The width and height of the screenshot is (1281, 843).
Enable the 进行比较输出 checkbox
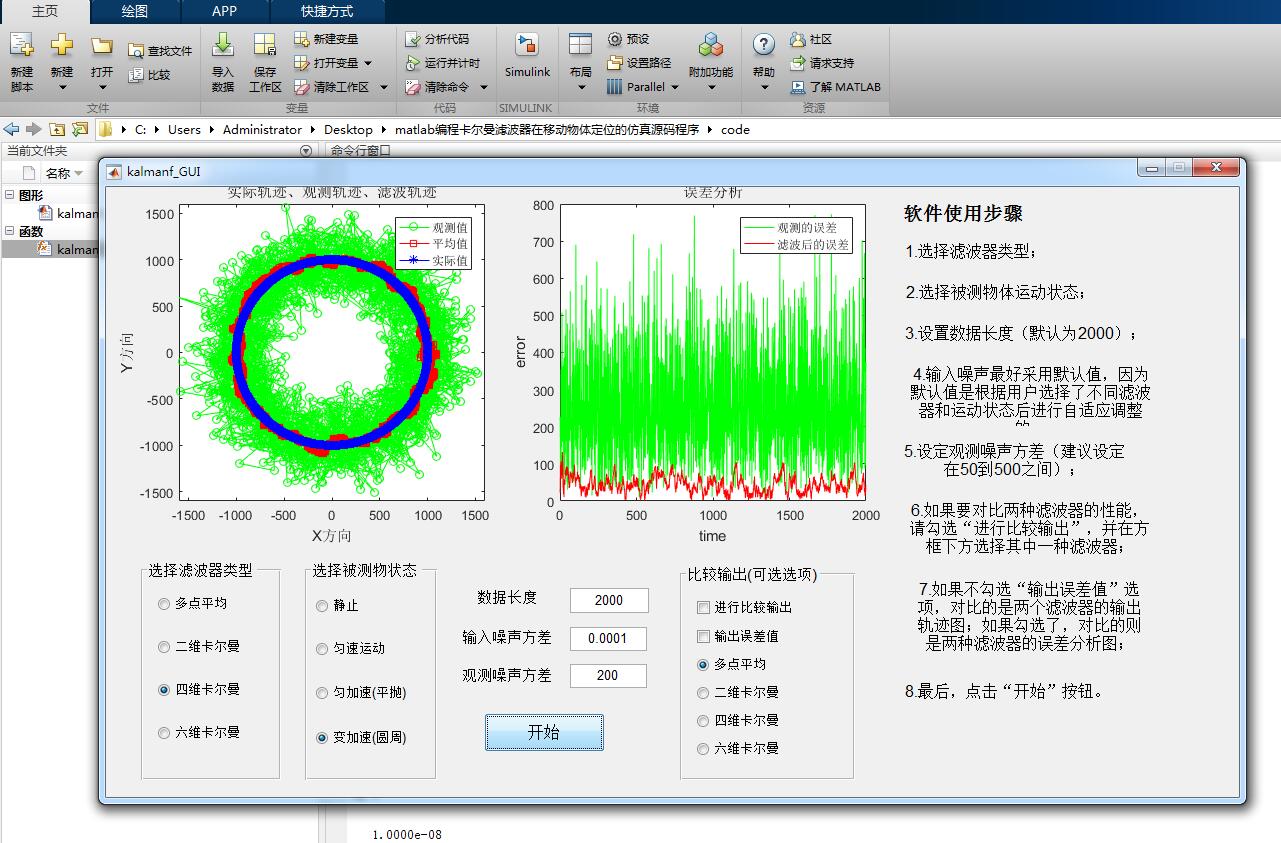click(704, 608)
